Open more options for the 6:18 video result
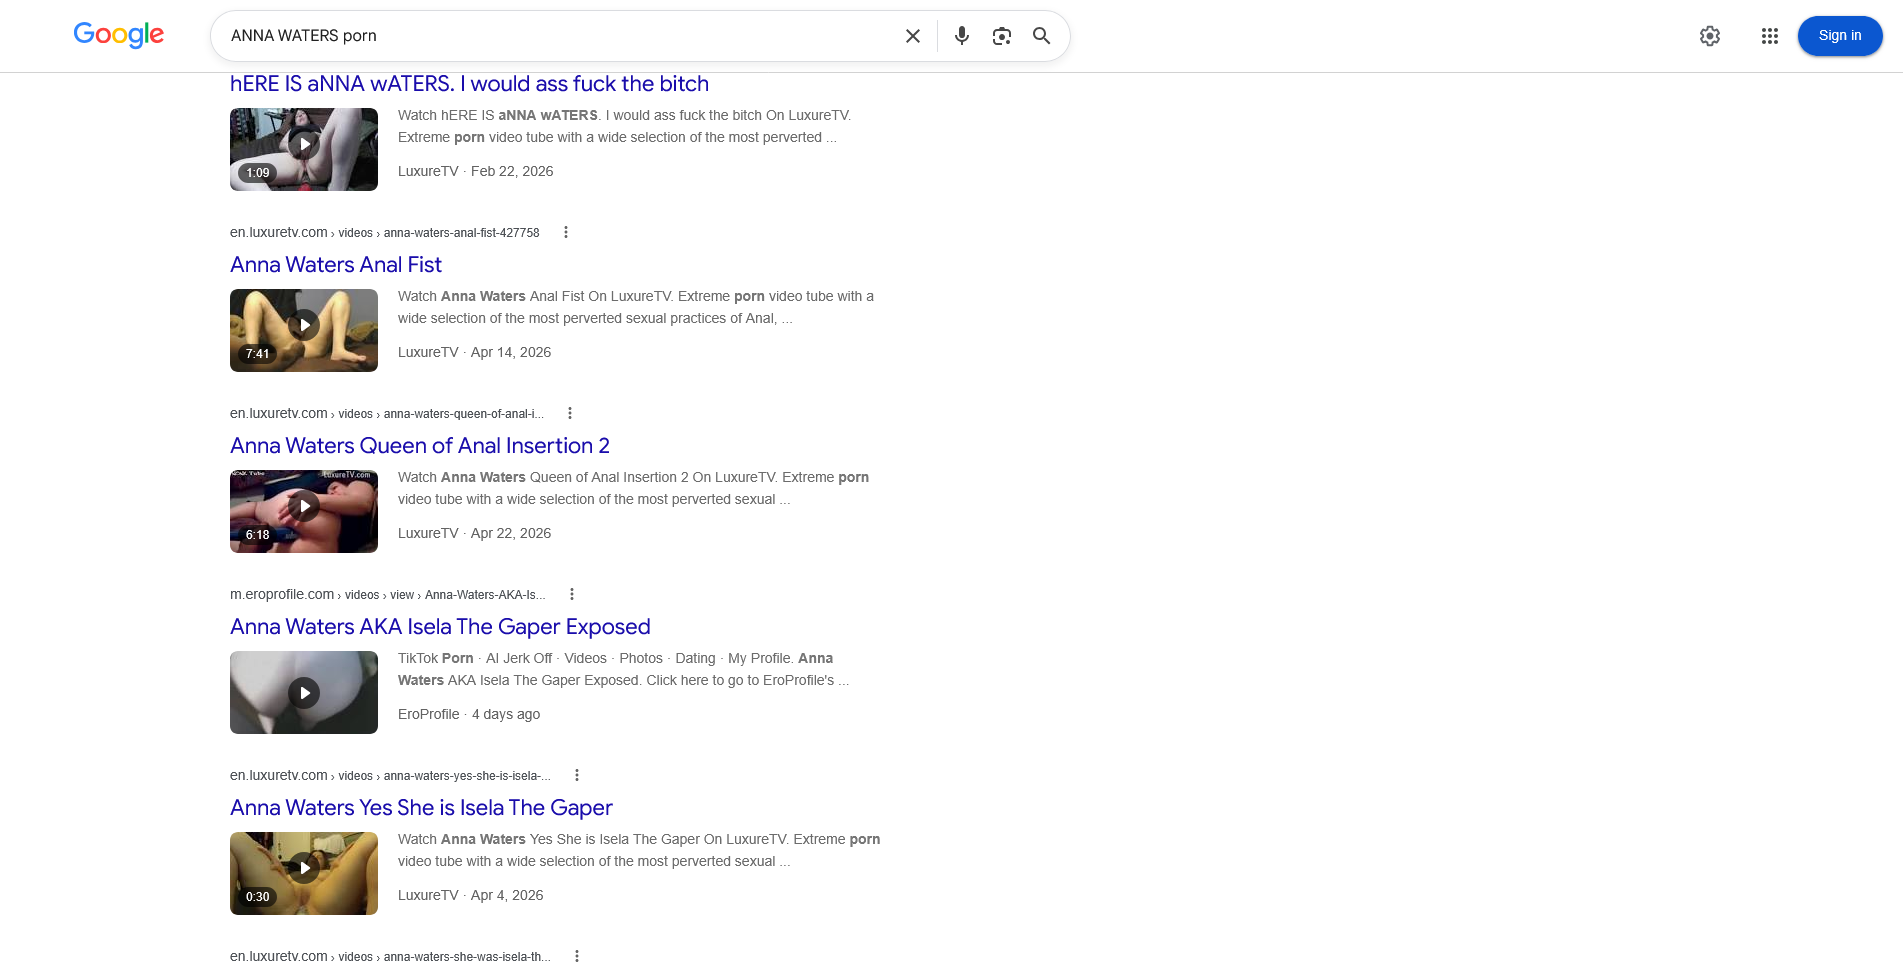 click(570, 413)
